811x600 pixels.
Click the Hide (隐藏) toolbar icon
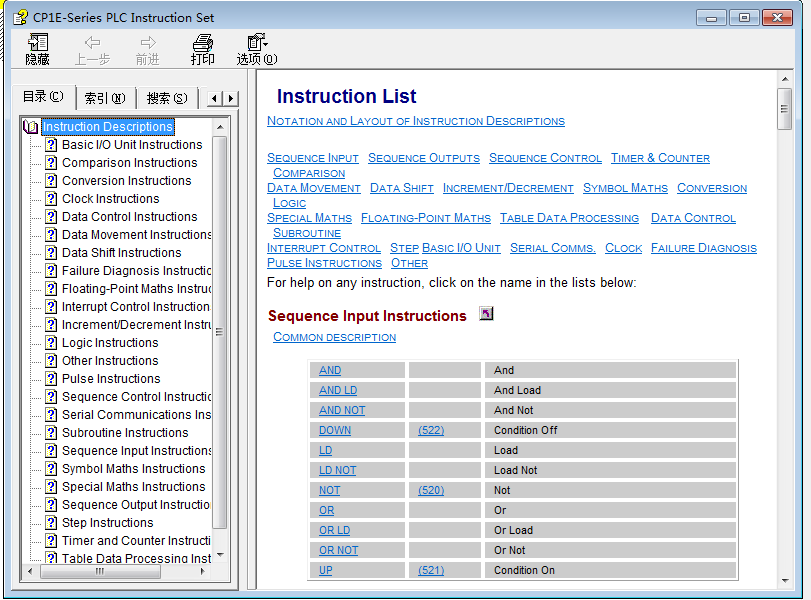click(37, 43)
